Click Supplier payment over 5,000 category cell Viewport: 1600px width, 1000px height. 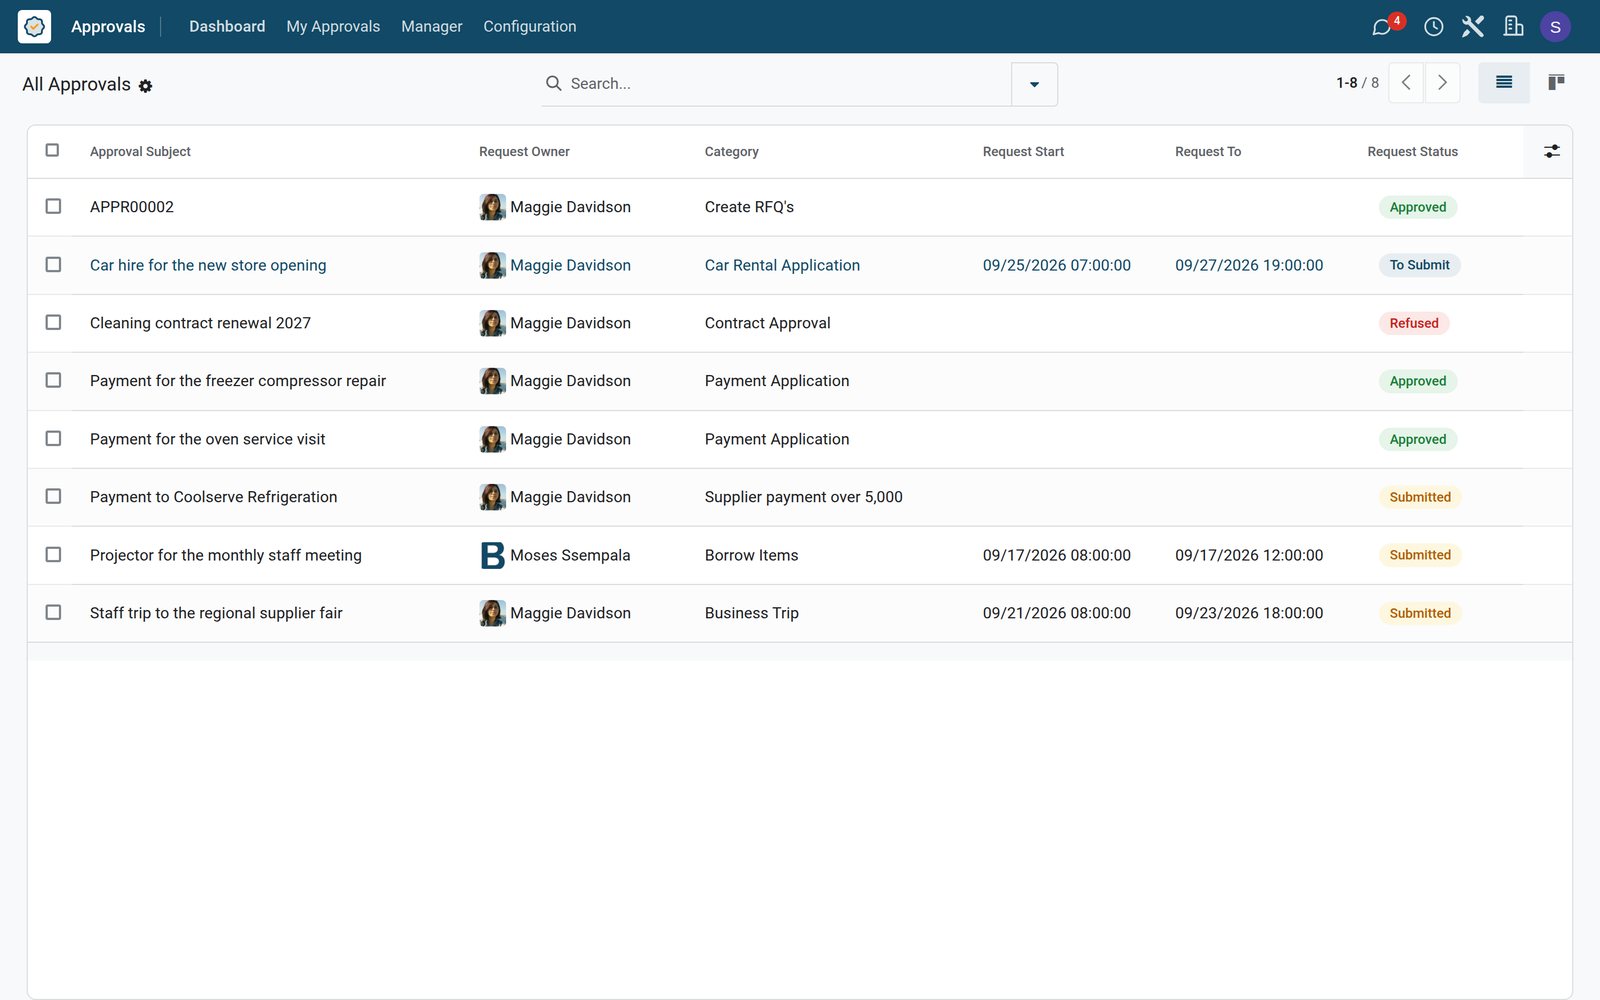(803, 497)
